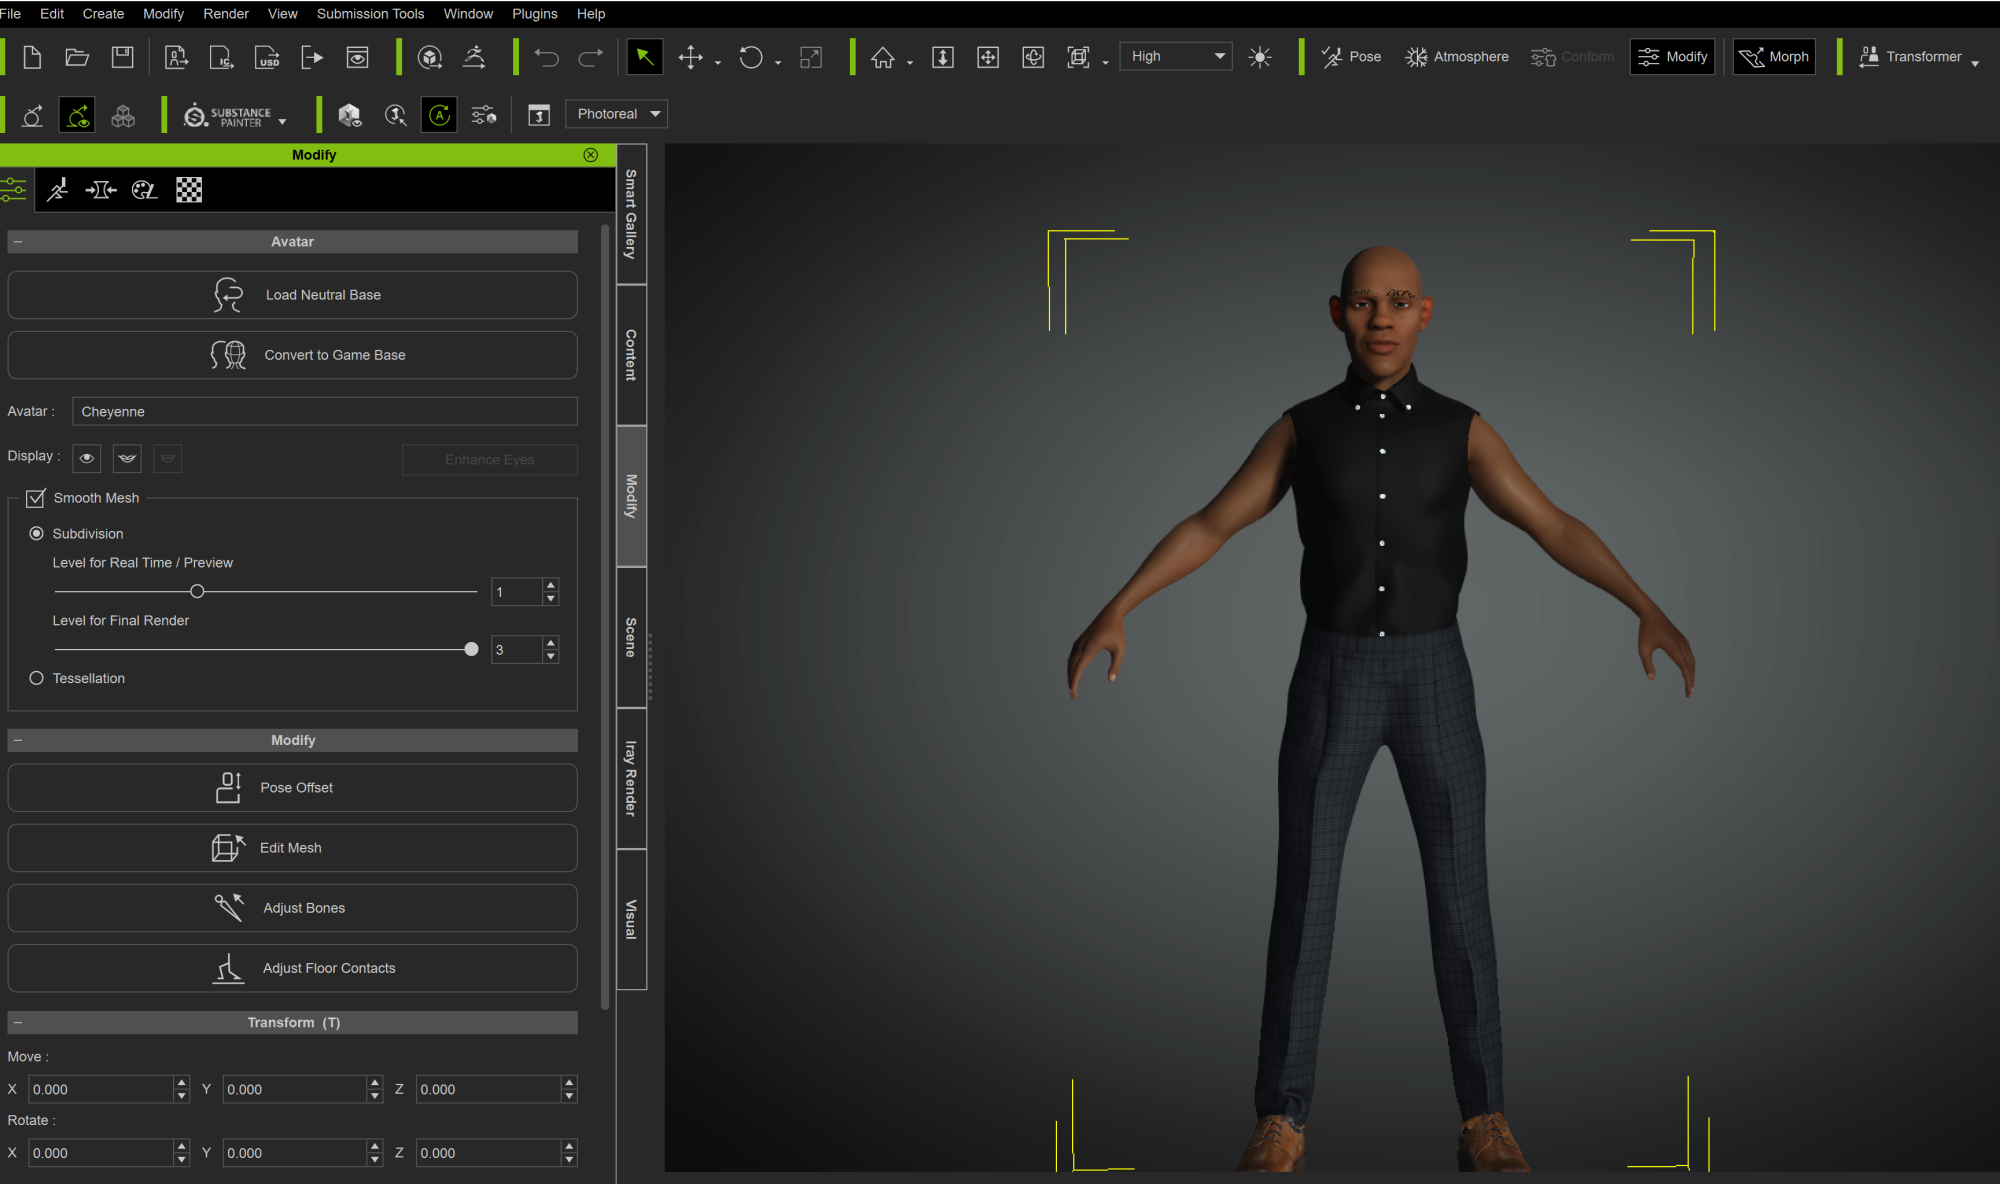Pick the Rotate tool icon
Viewport: 2000px width, 1184px height.
[751, 57]
